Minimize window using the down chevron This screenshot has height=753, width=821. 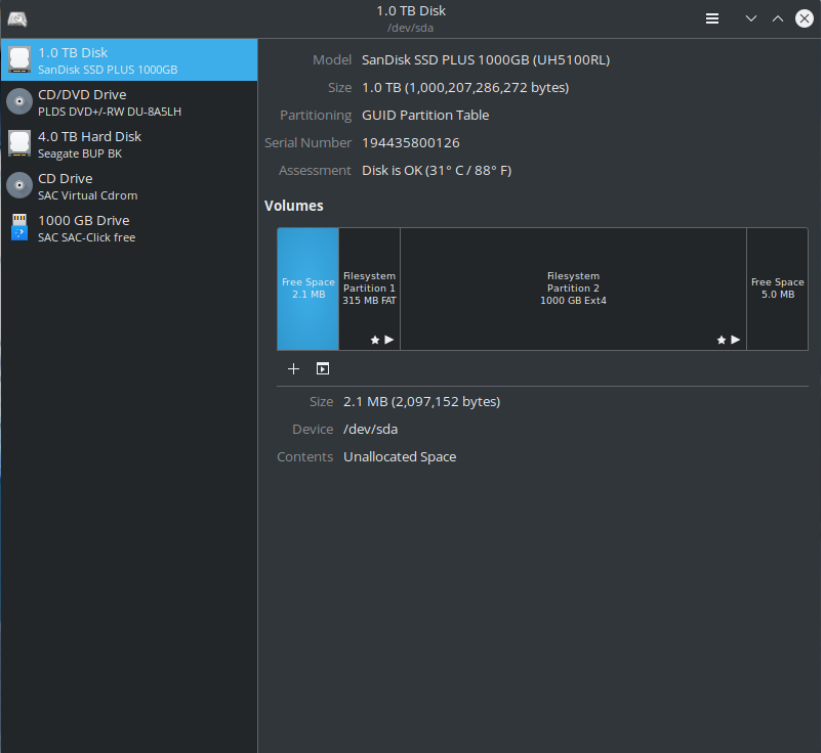click(x=751, y=19)
